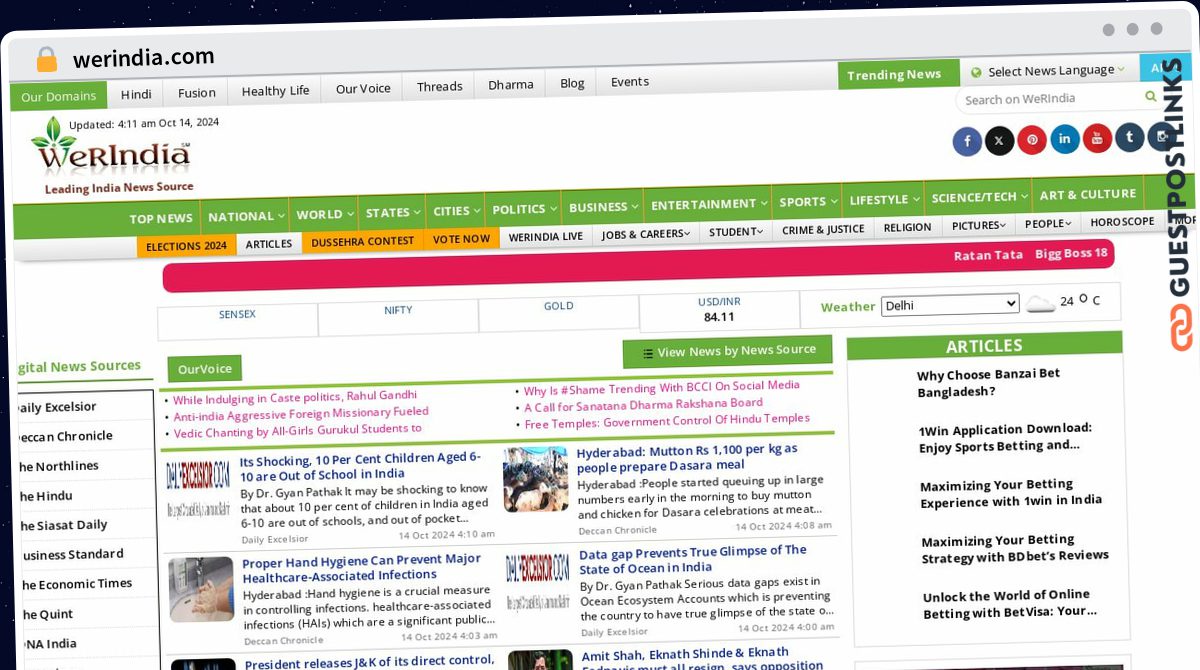Click the Bigg Boss 18 trending topic
1200x670 pixels.
[x=1071, y=253]
